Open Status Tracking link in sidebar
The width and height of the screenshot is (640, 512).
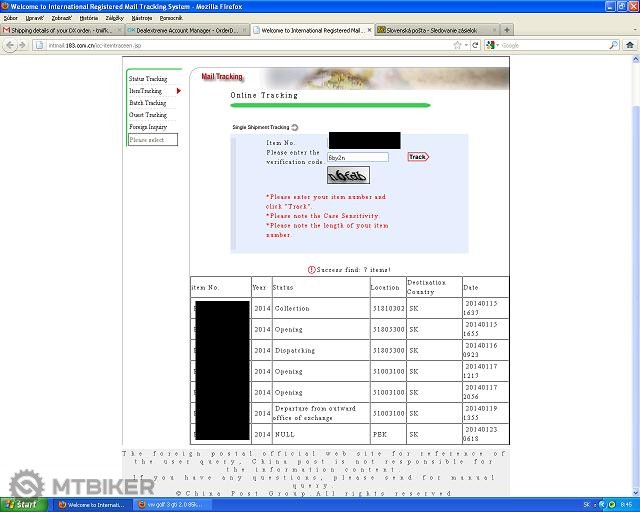(x=148, y=79)
